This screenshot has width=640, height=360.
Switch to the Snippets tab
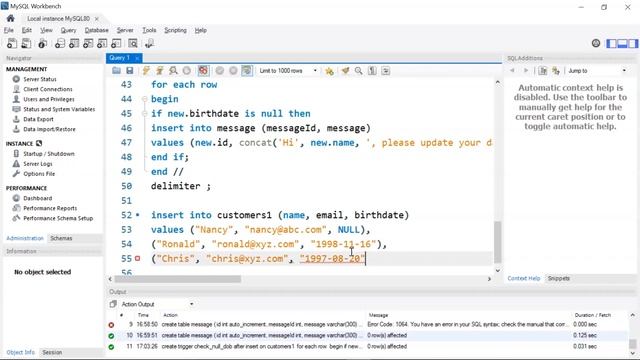(x=558, y=278)
